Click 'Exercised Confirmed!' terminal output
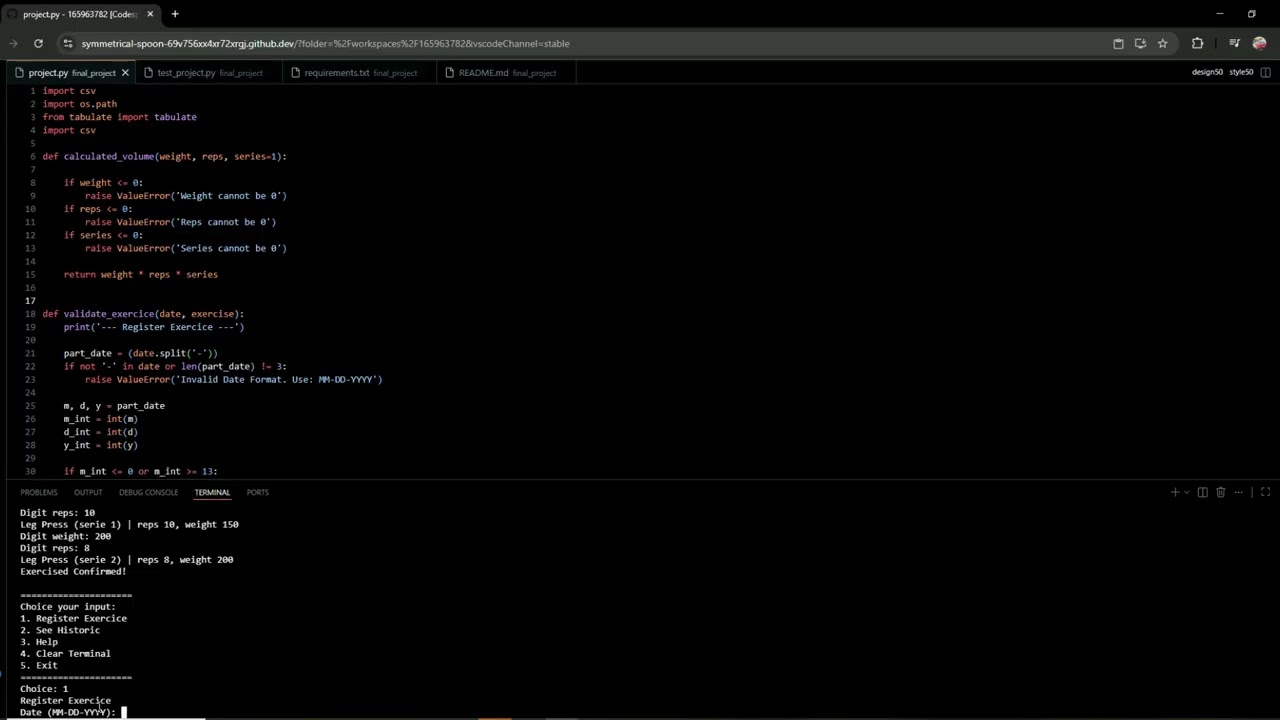 73,572
